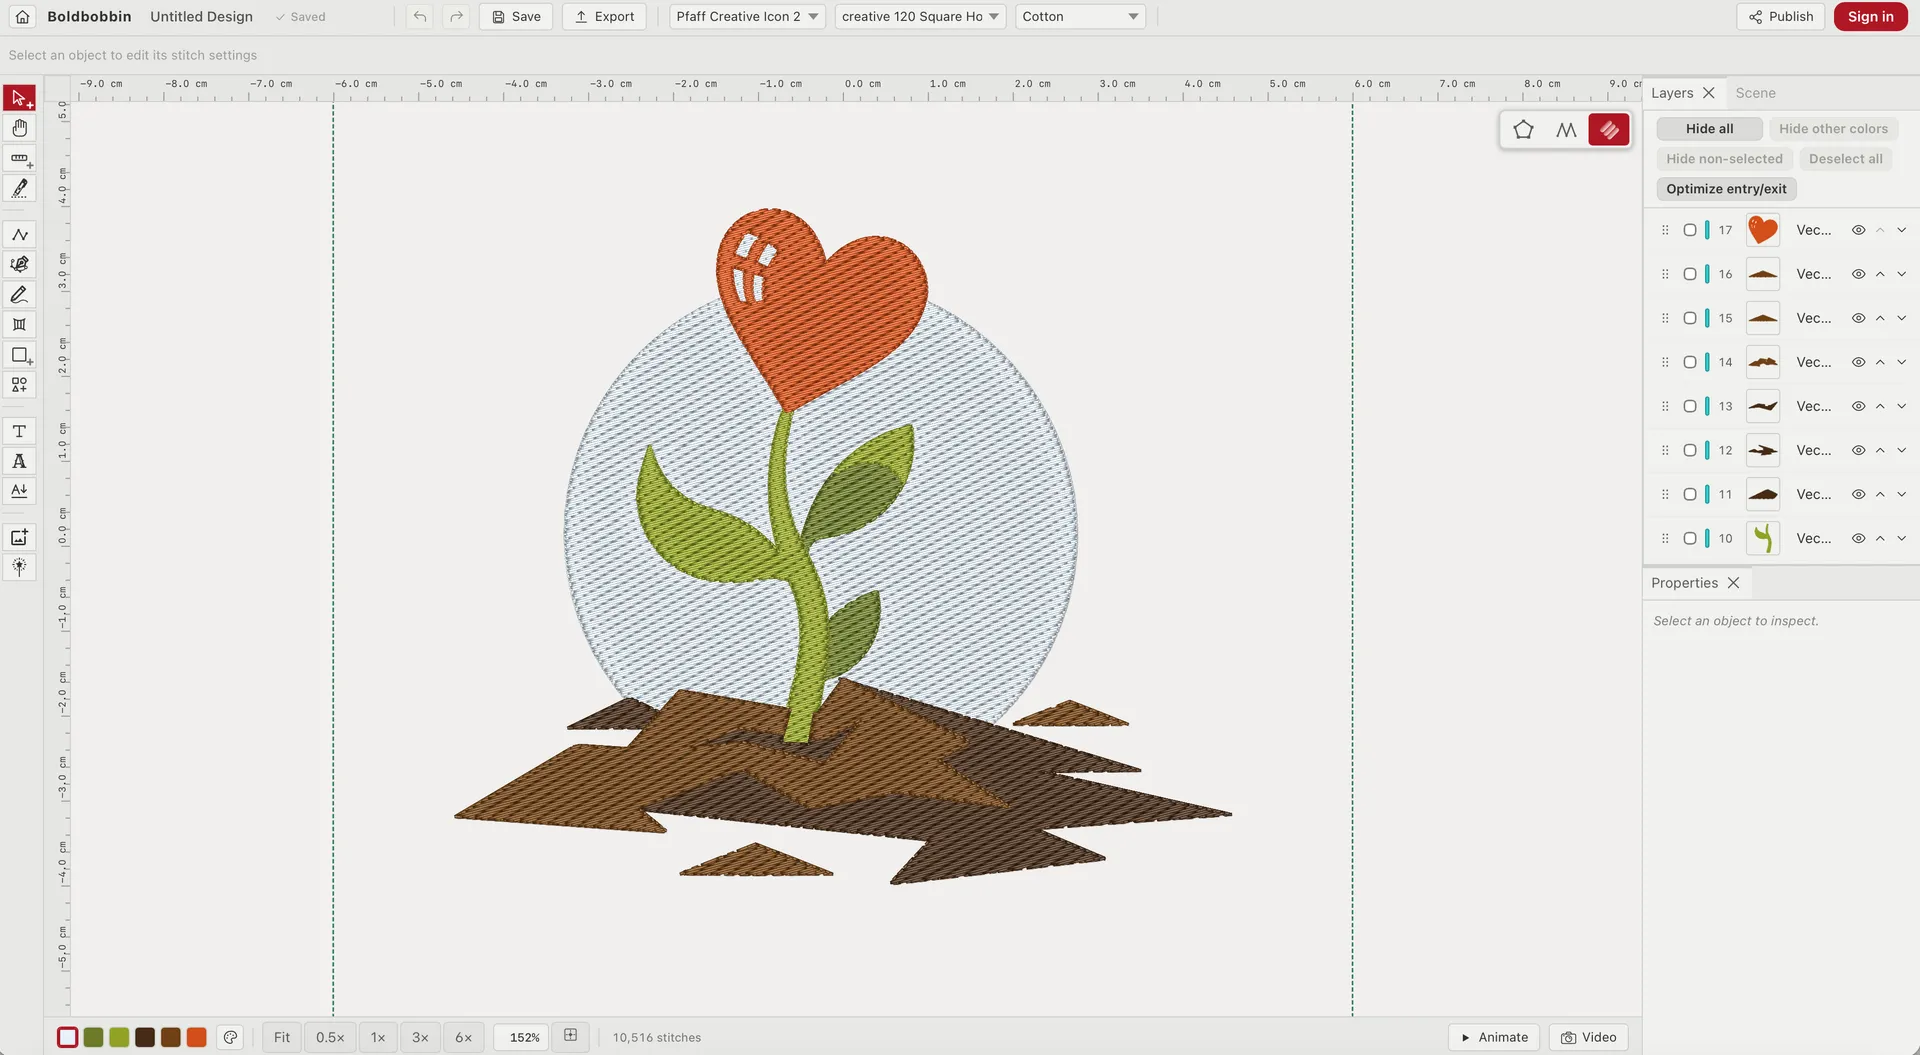Select the arrow selection tool

point(19,98)
